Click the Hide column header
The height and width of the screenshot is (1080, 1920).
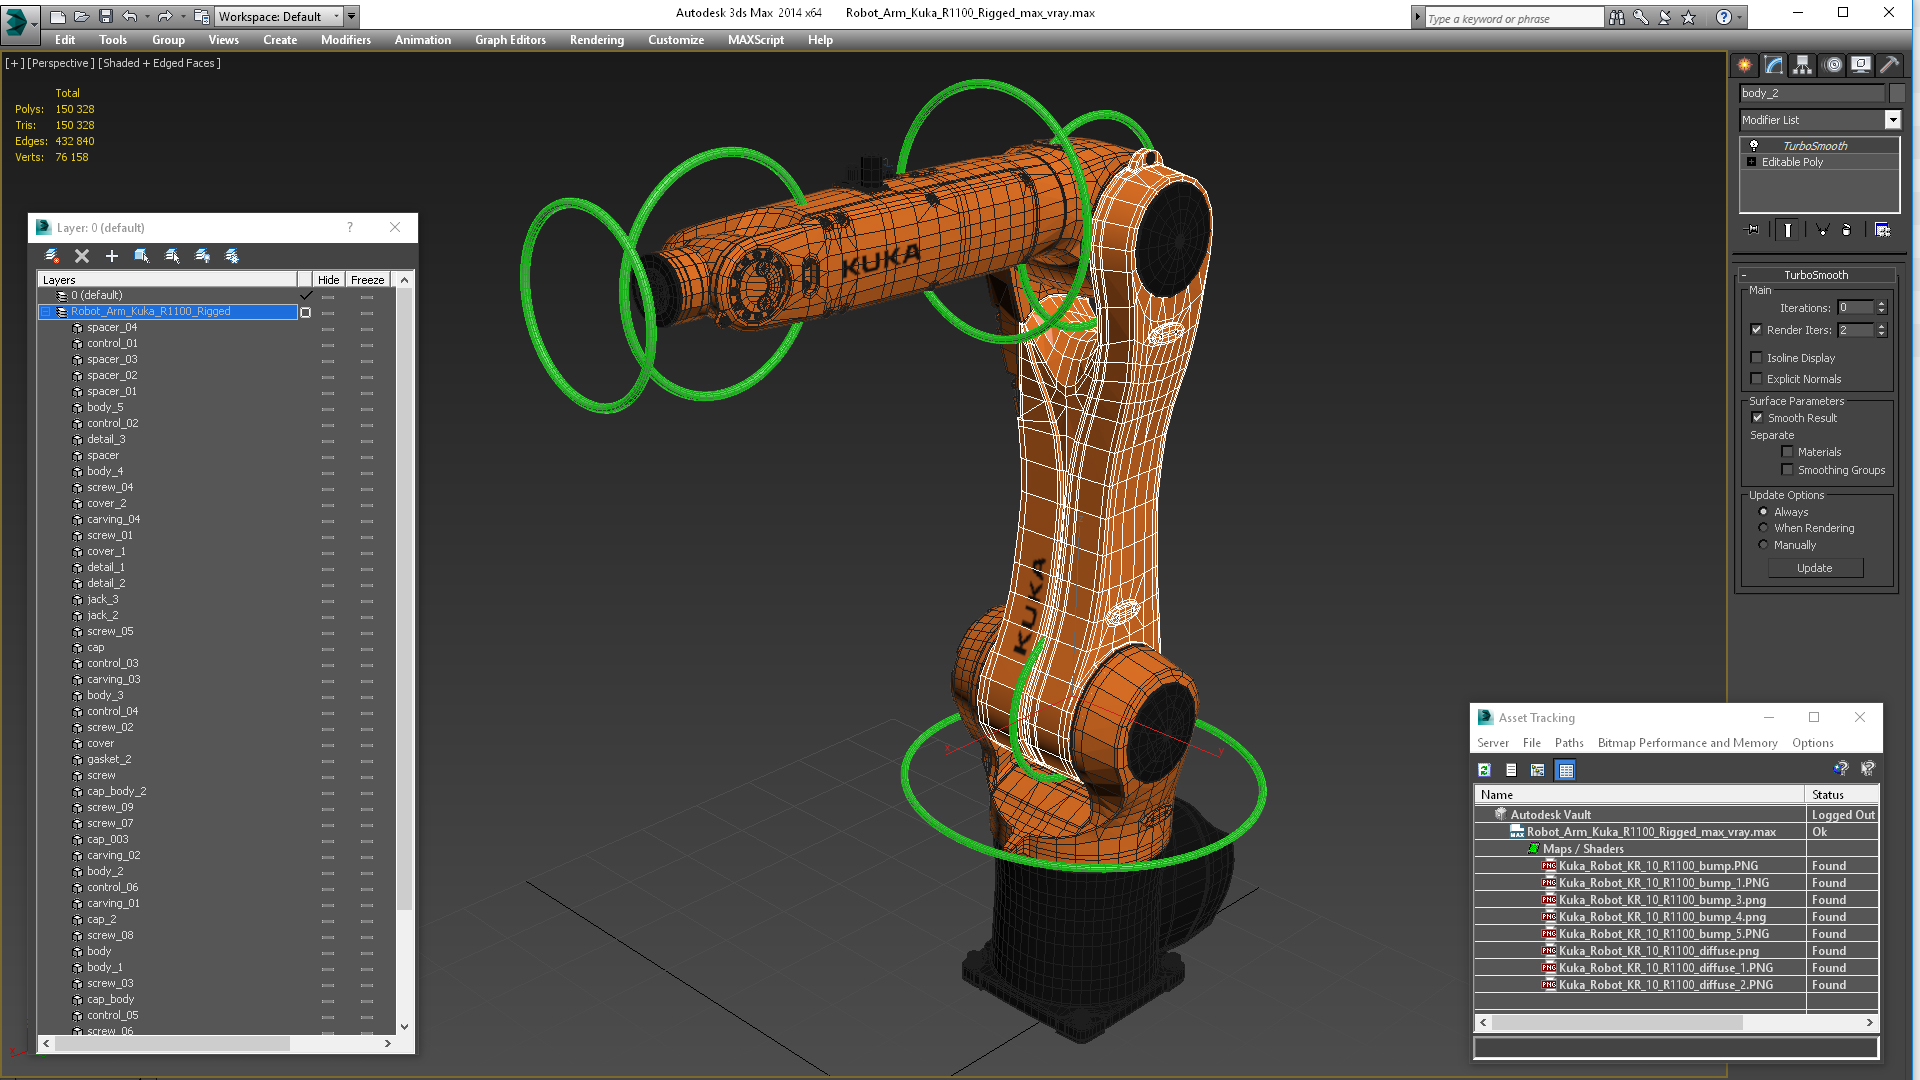click(328, 280)
